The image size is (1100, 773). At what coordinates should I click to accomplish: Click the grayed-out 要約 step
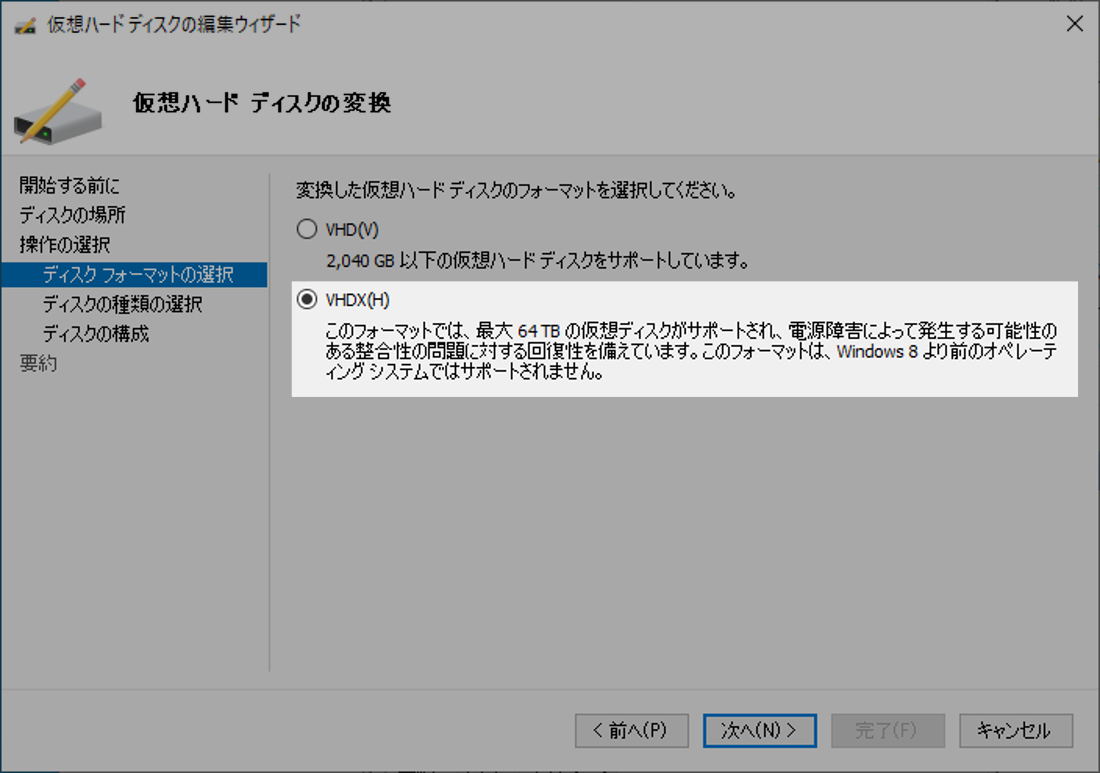pyautogui.click(x=36, y=363)
